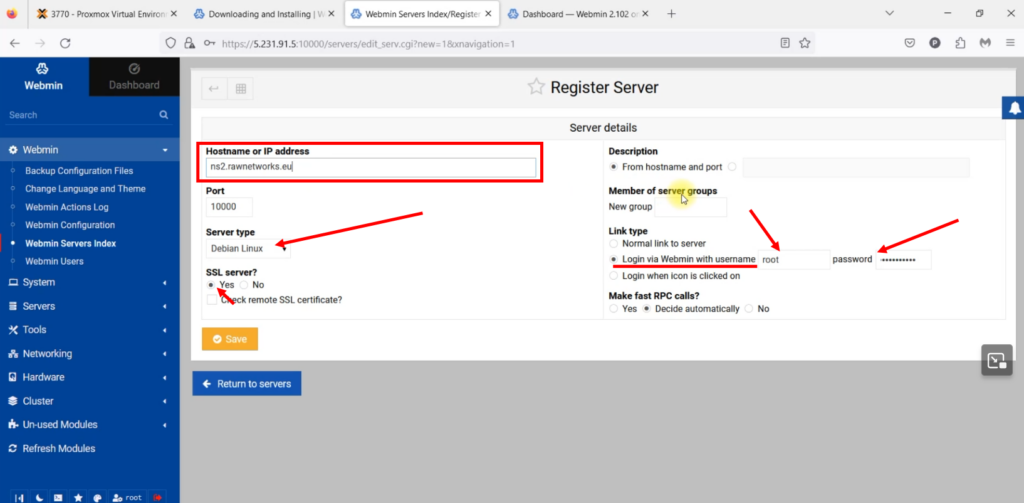Open theme configuration palette icon
The image size is (1024, 503).
pos(97,497)
